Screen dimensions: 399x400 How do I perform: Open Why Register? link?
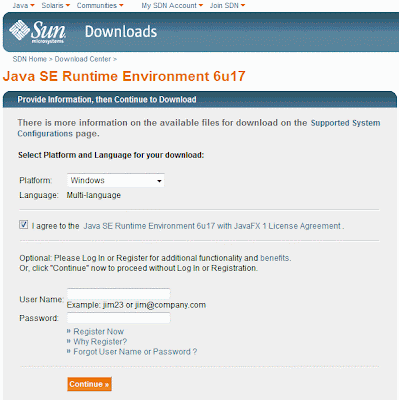(x=100, y=342)
